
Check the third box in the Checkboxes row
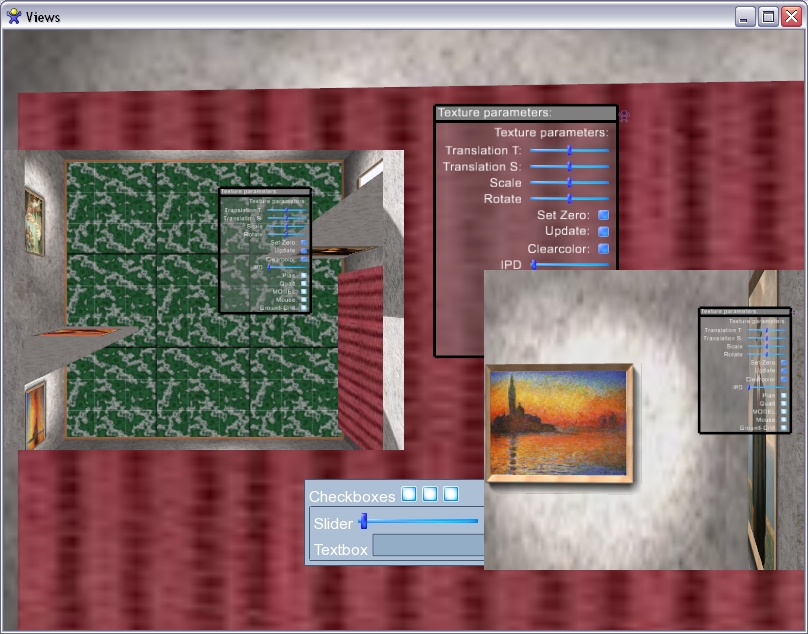451,494
